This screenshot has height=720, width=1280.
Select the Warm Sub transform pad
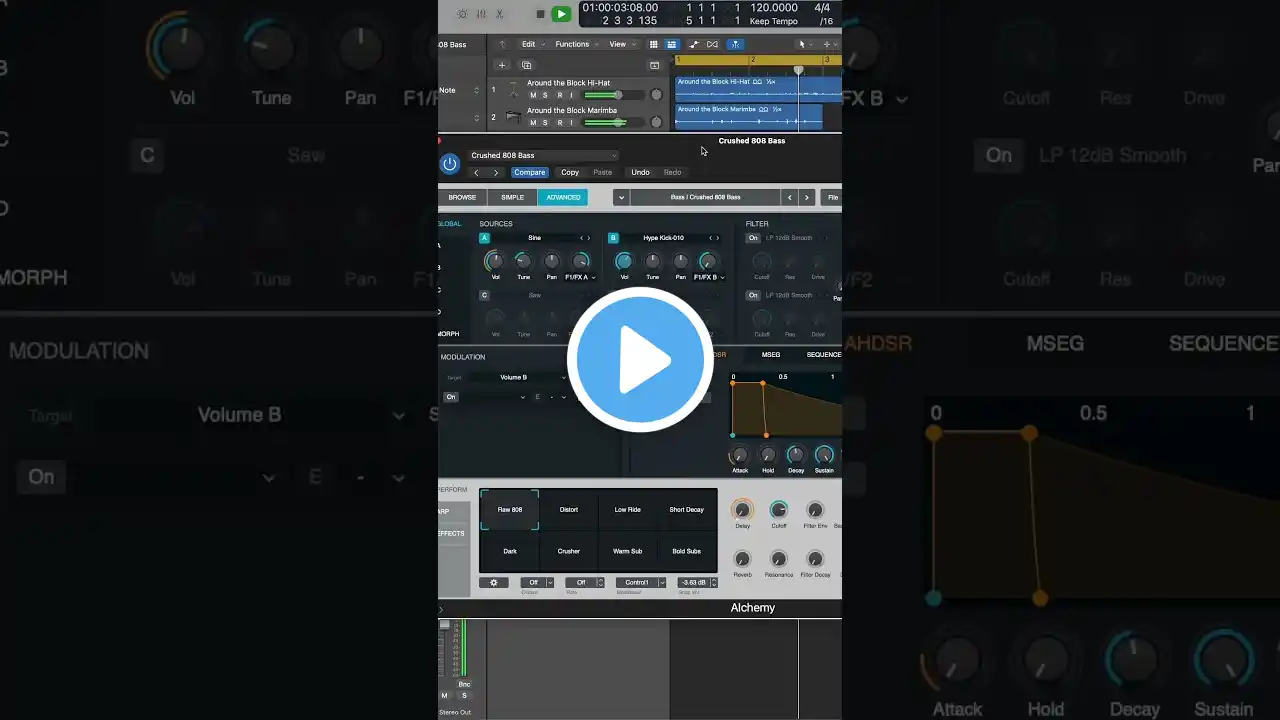(628, 551)
